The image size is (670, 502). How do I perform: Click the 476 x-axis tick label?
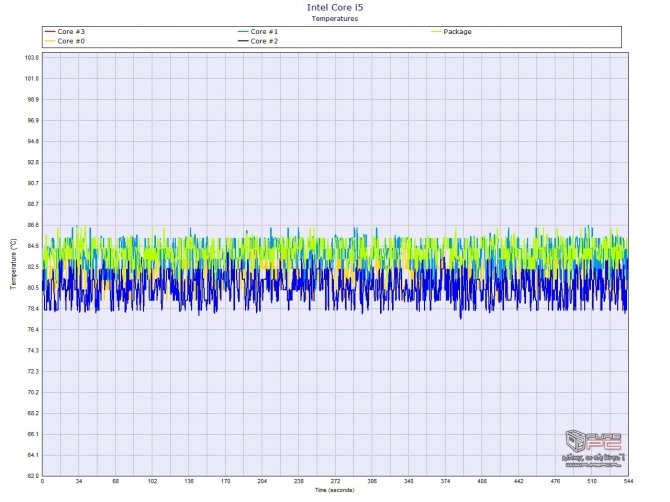[555, 481]
